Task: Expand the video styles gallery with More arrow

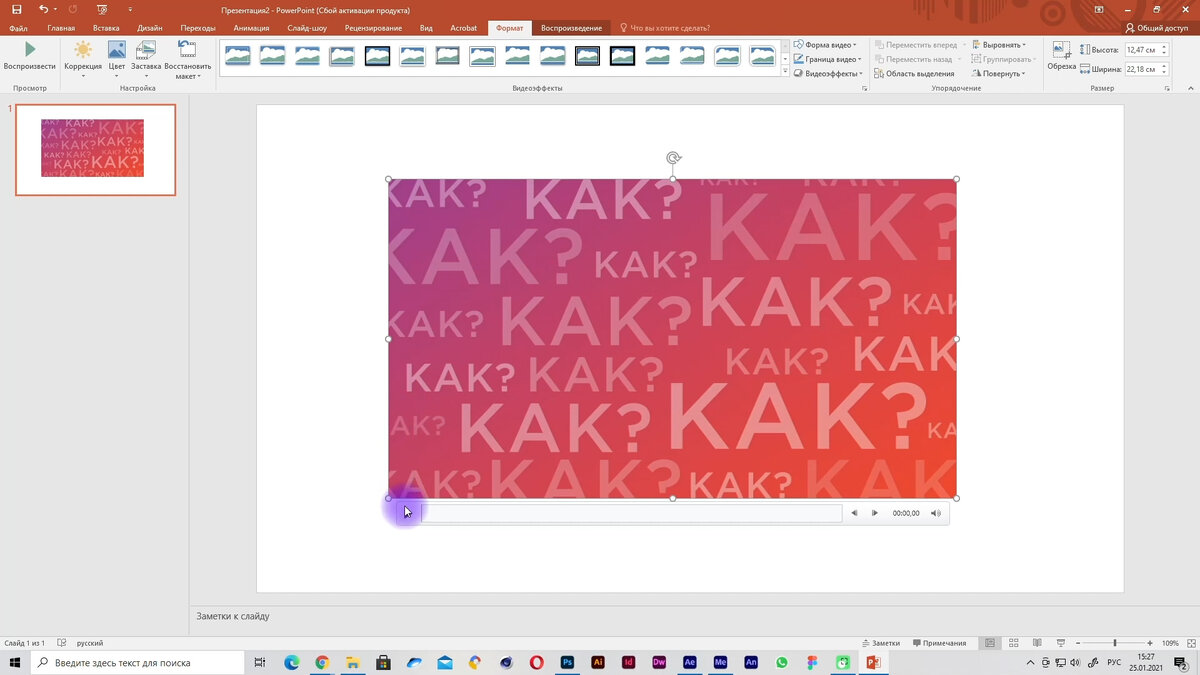Action: (785, 72)
